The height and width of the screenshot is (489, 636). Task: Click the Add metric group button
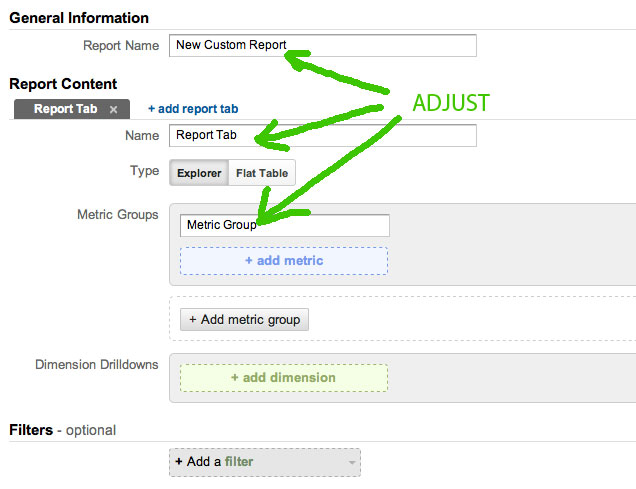tap(244, 320)
